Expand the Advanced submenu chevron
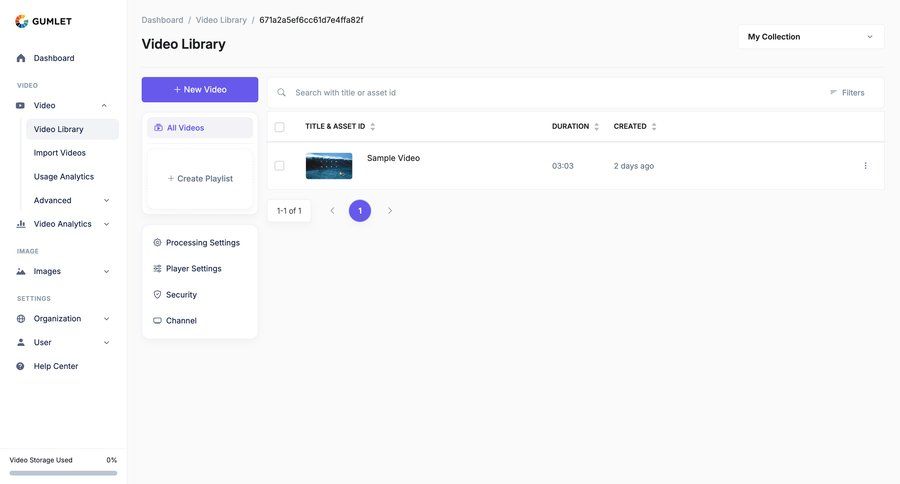The width and height of the screenshot is (900, 484). (106, 200)
